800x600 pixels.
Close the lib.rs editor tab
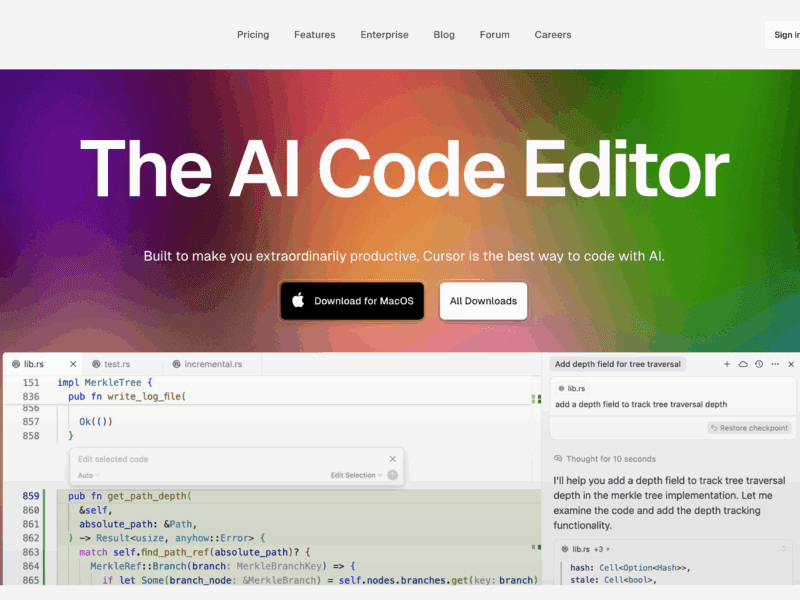[73, 364]
